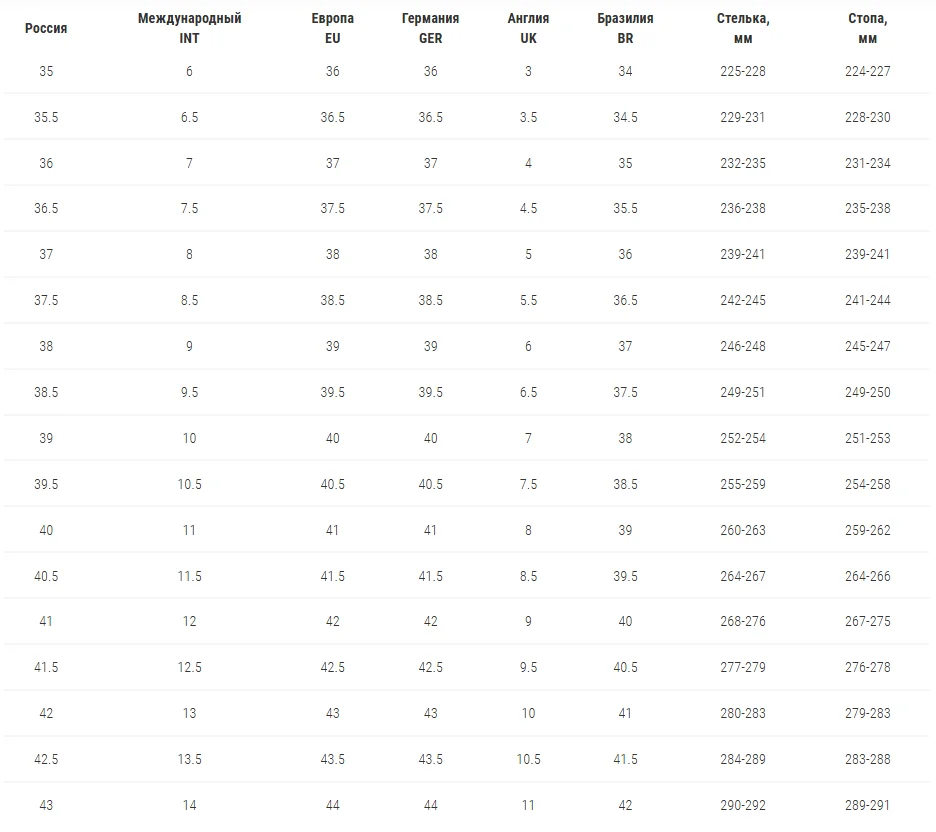The width and height of the screenshot is (936, 832).
Task: Click the international size 8.5 cell
Action: tap(189, 300)
